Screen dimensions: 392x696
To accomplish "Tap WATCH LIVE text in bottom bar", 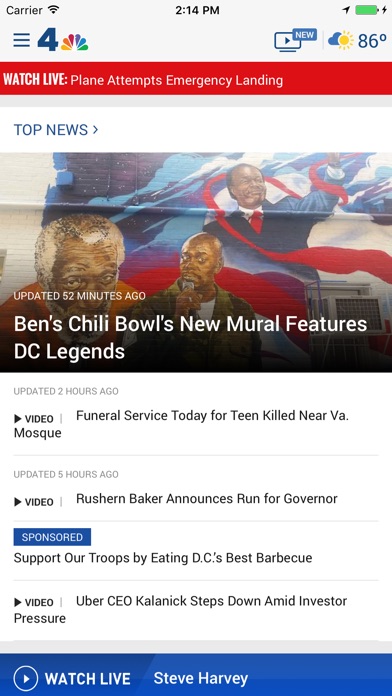I will coord(87,679).
